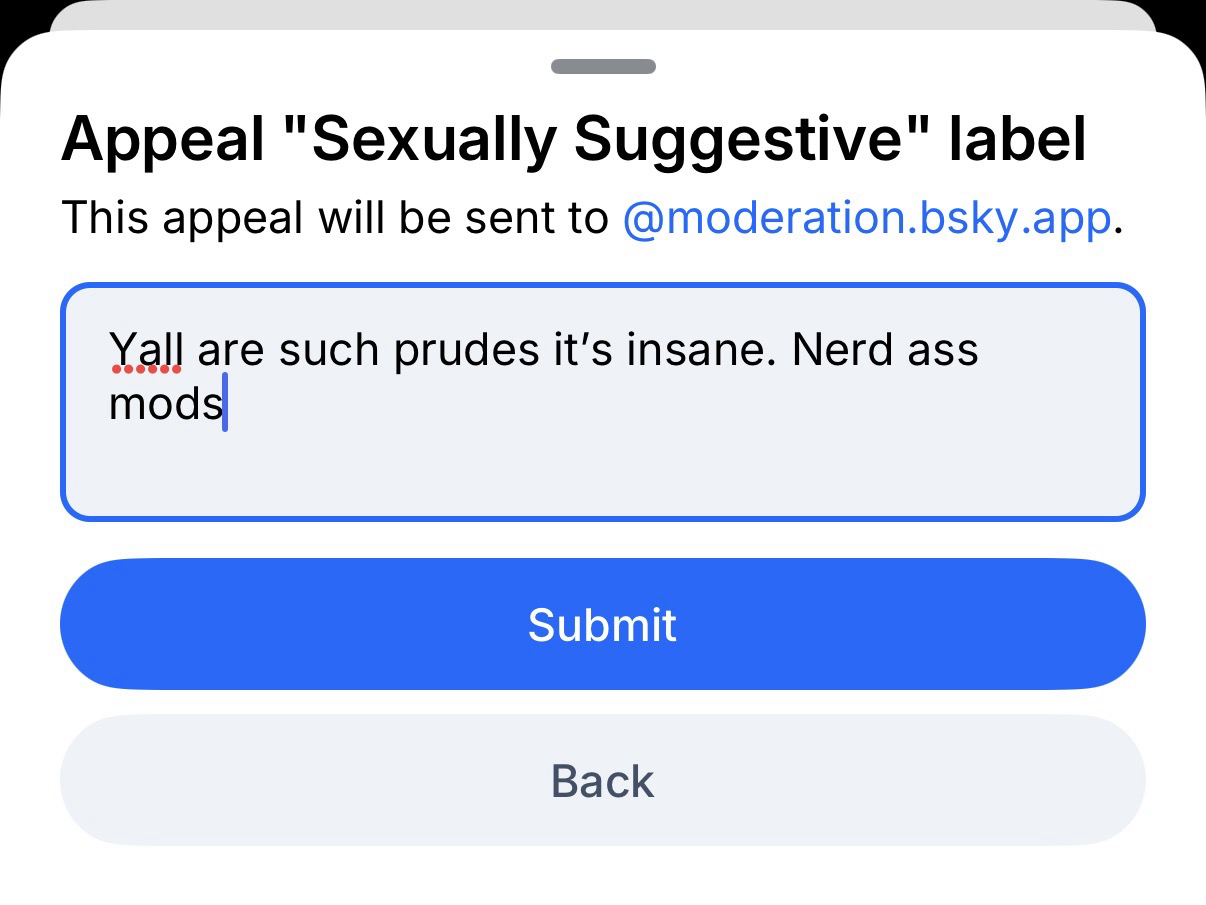Go back with the Back button
Image resolution: width=1206 pixels, height=905 pixels.
[x=602, y=780]
